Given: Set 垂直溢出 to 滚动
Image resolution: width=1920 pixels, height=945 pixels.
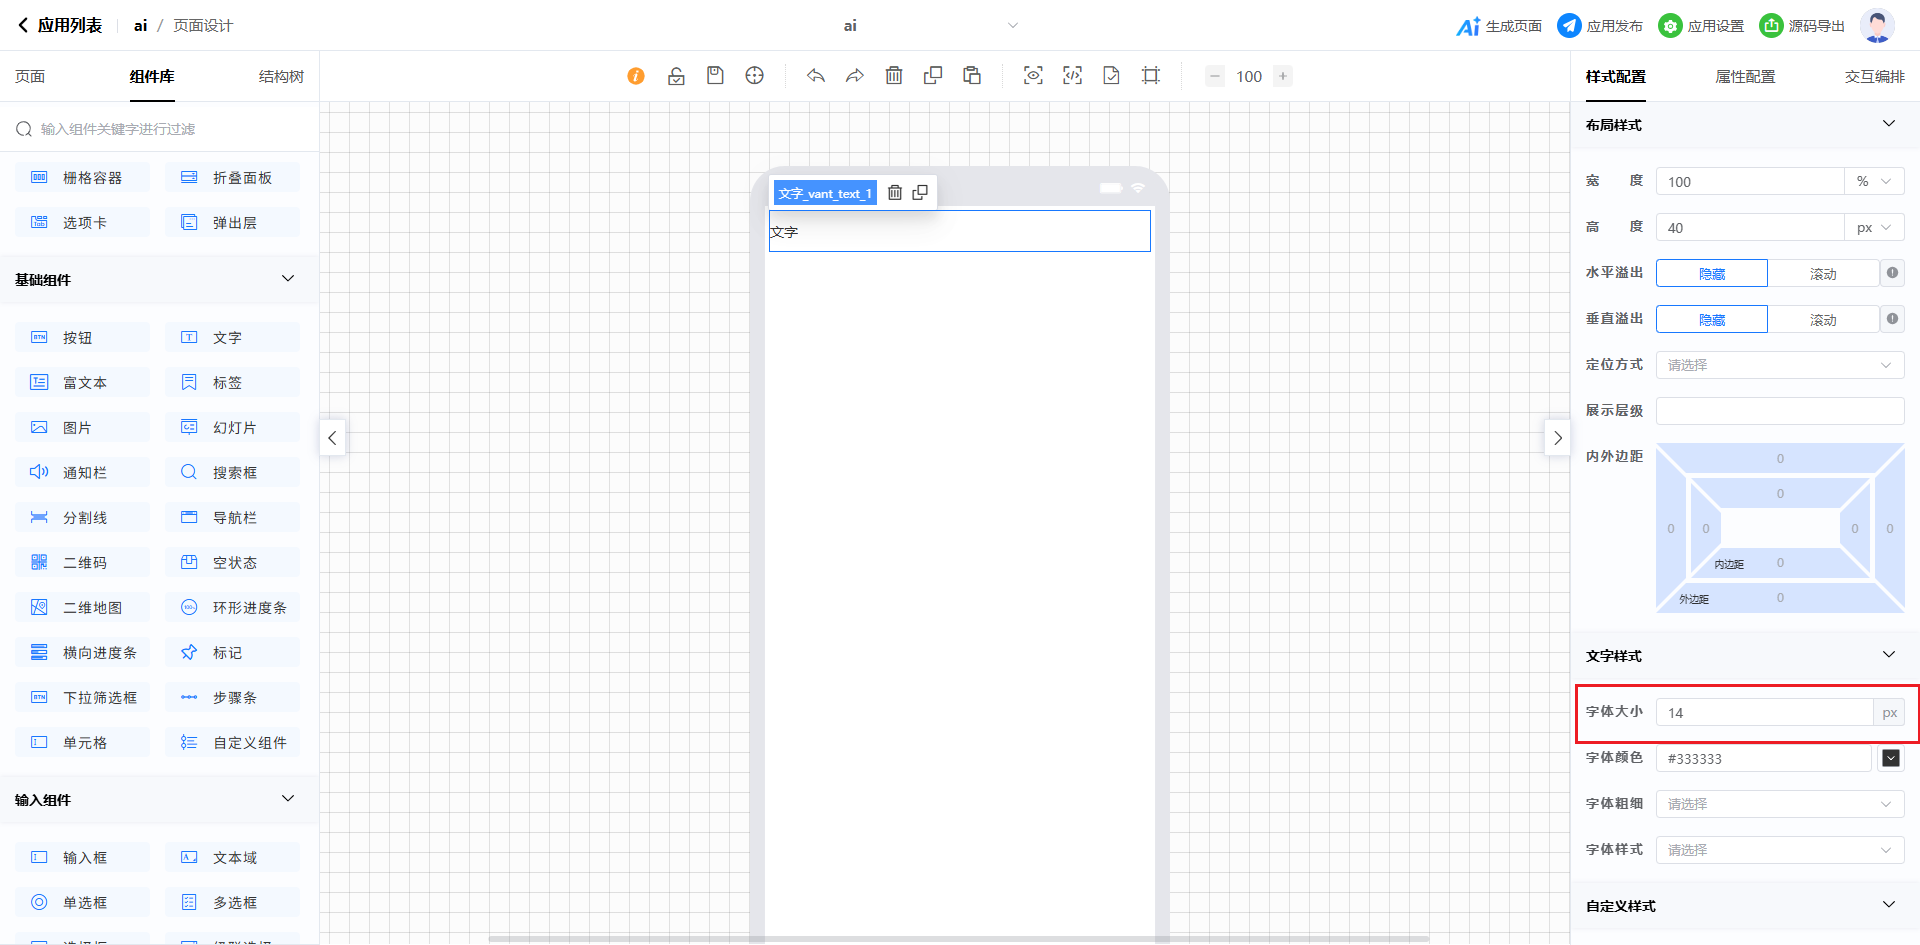Looking at the screenshot, I should pos(1822,320).
